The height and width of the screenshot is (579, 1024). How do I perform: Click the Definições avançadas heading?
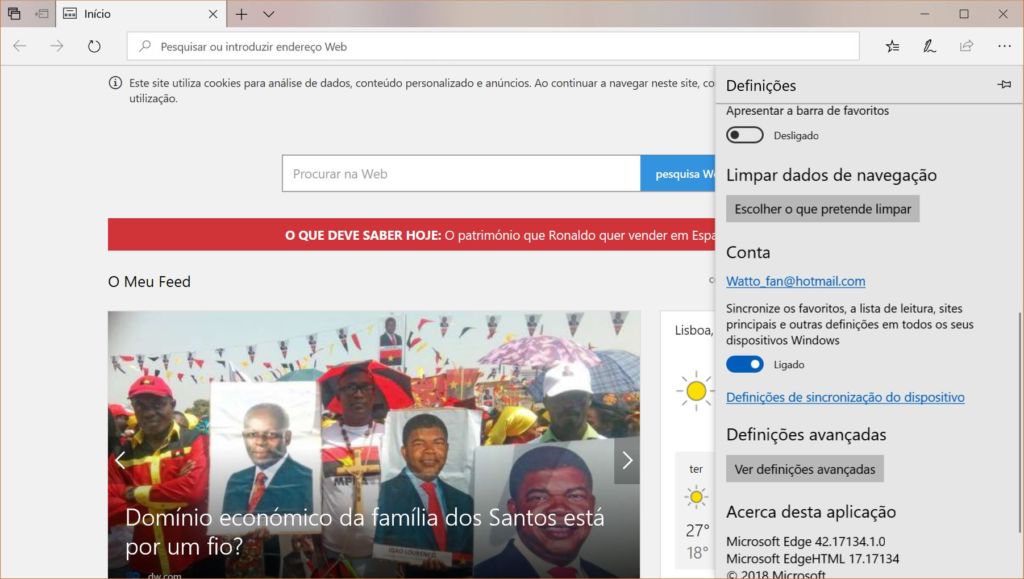(806, 435)
